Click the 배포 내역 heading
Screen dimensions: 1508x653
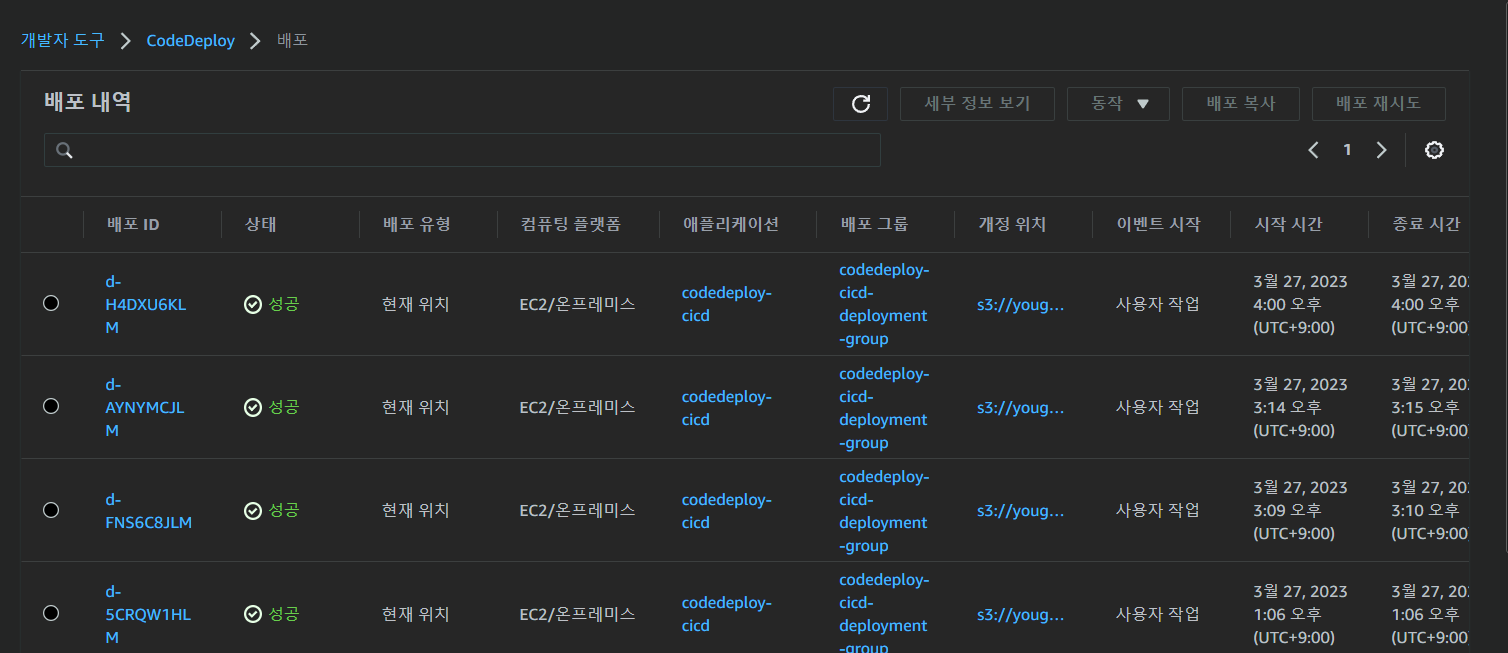(88, 101)
